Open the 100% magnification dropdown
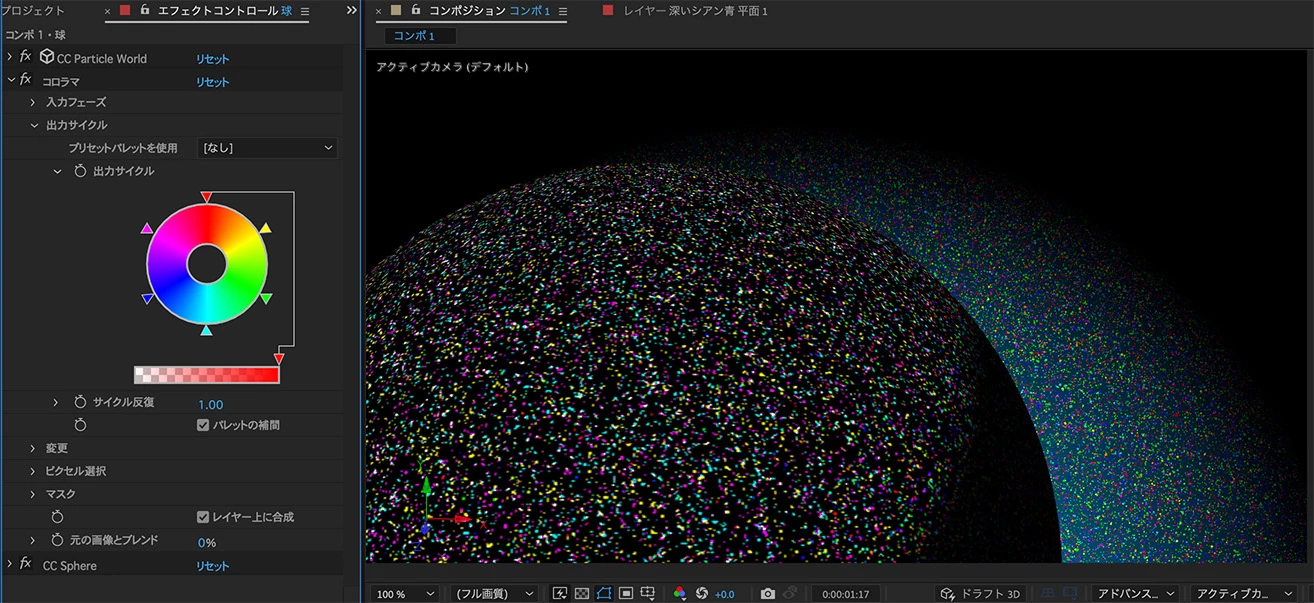This screenshot has width=1314, height=603. [404, 594]
